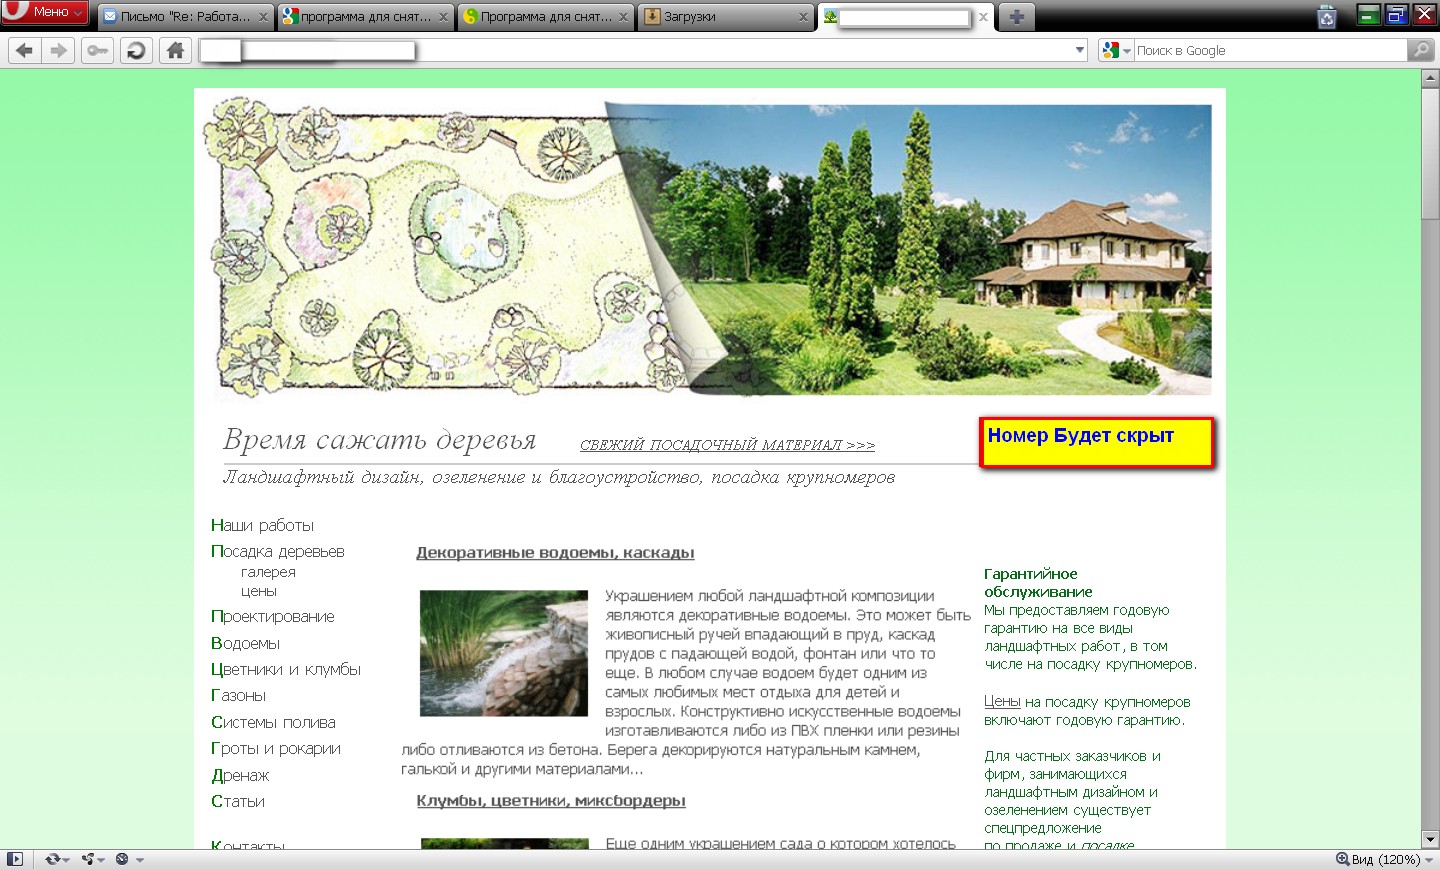The image size is (1440, 869).
Task: Open the Дренаж menu link
Action: coord(240,775)
